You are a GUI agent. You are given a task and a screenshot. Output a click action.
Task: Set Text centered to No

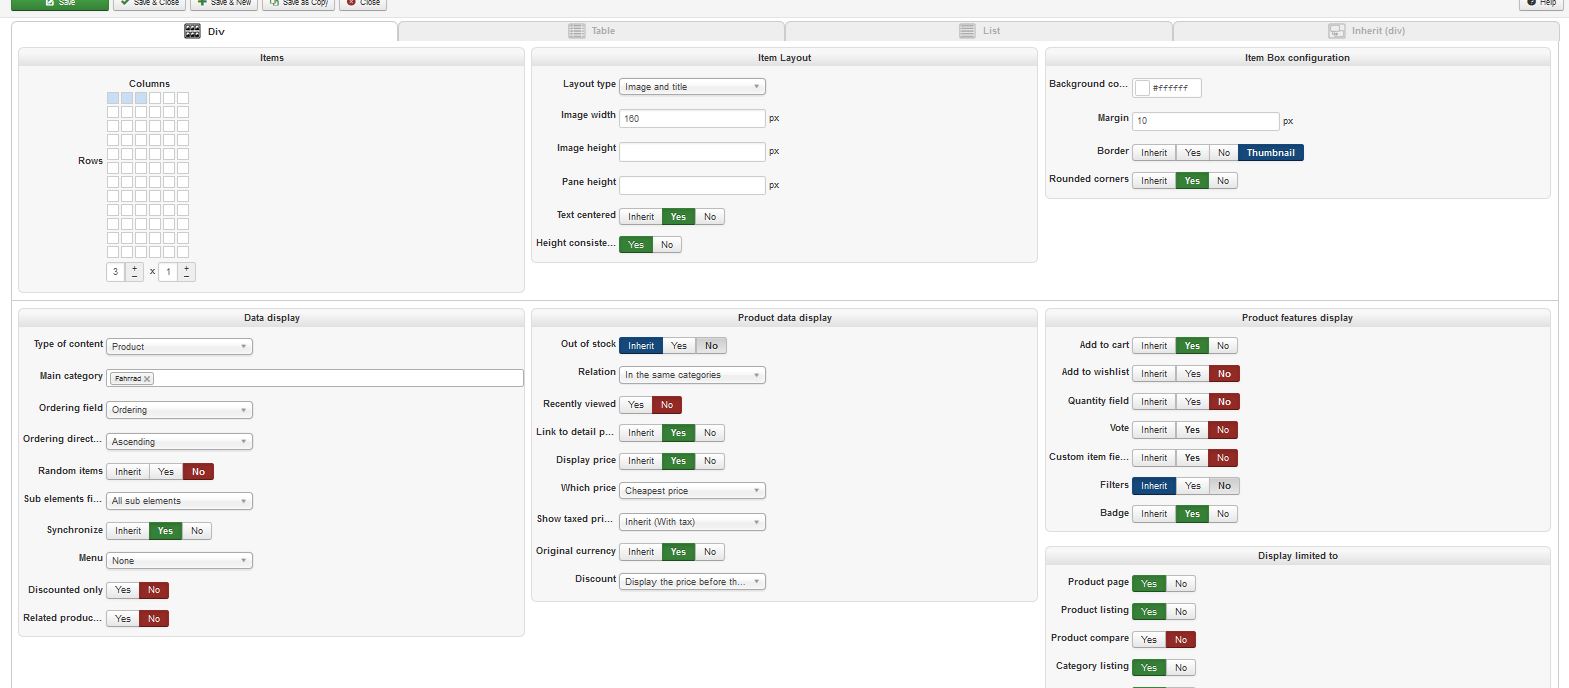point(710,217)
